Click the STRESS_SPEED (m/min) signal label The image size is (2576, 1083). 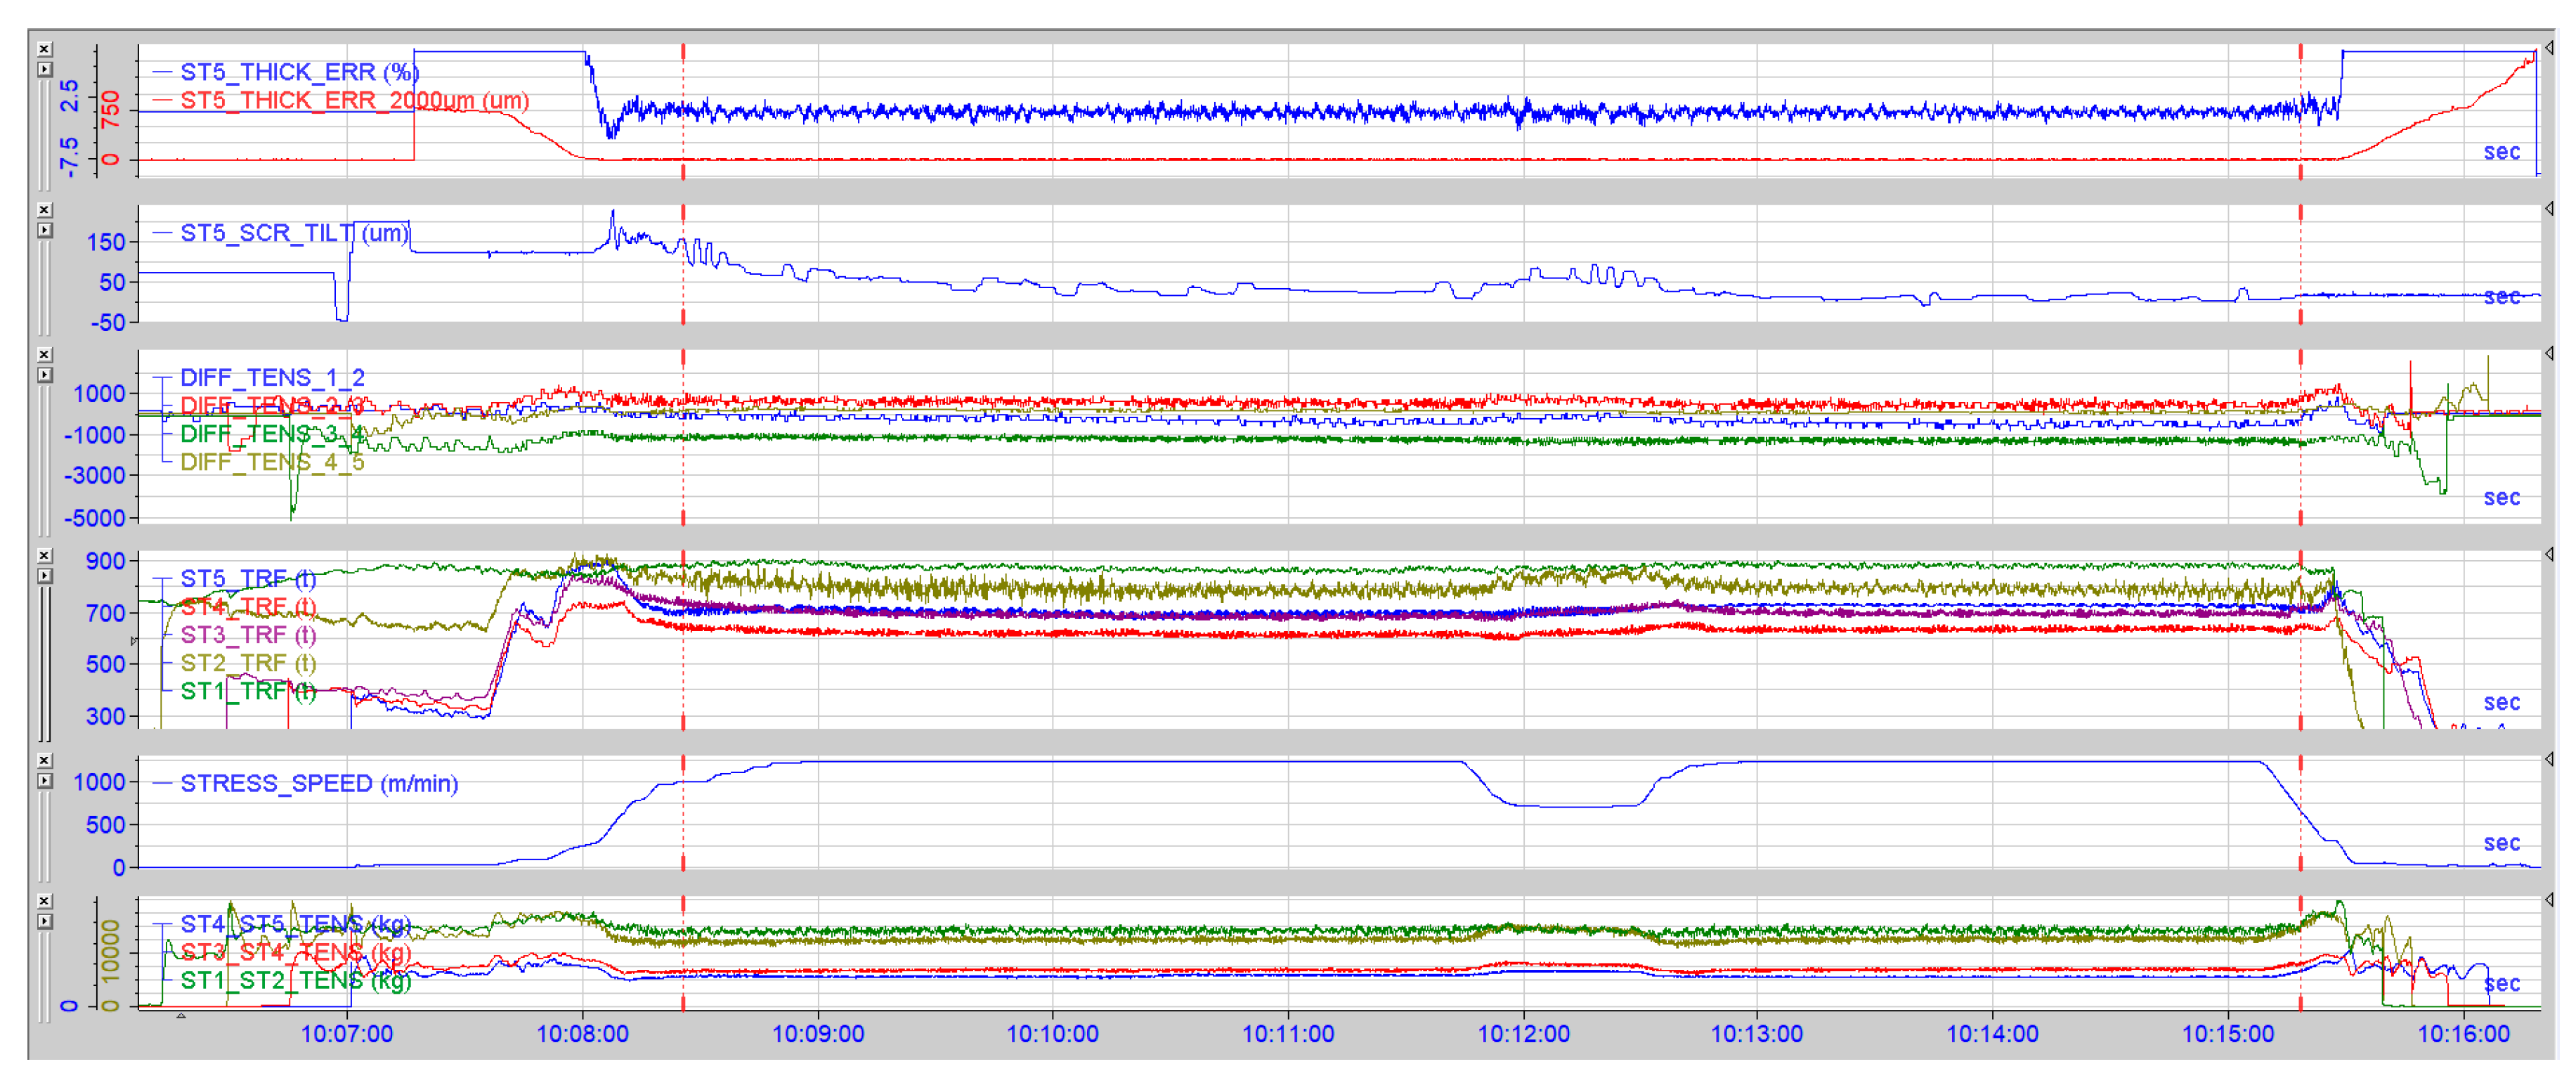point(318,783)
